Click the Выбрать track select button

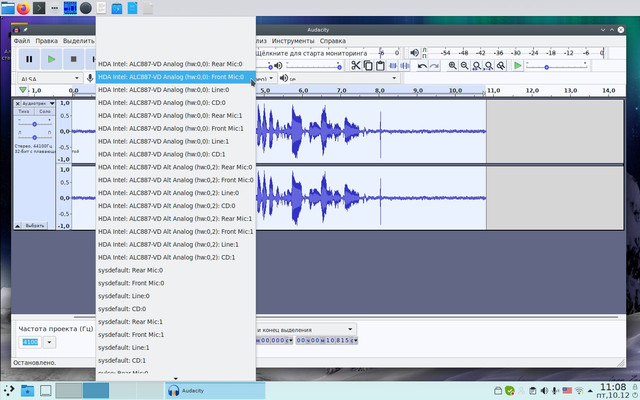click(35, 226)
